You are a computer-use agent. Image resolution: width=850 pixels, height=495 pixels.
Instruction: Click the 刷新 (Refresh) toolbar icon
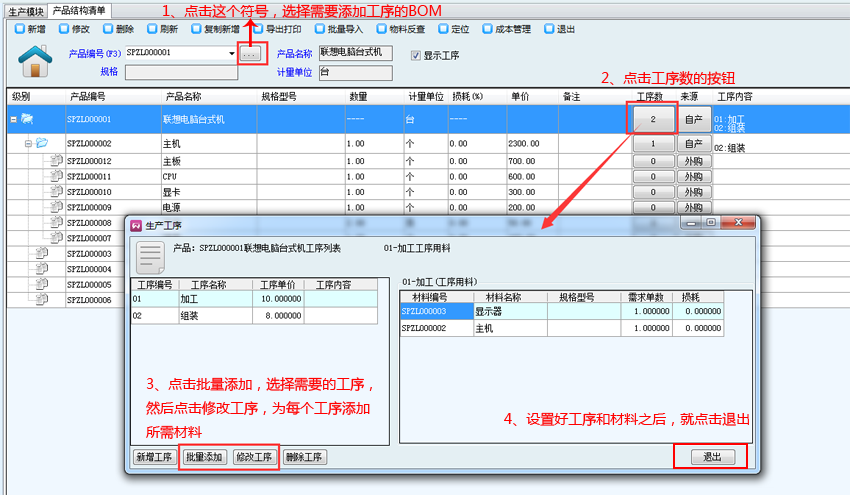click(152, 29)
